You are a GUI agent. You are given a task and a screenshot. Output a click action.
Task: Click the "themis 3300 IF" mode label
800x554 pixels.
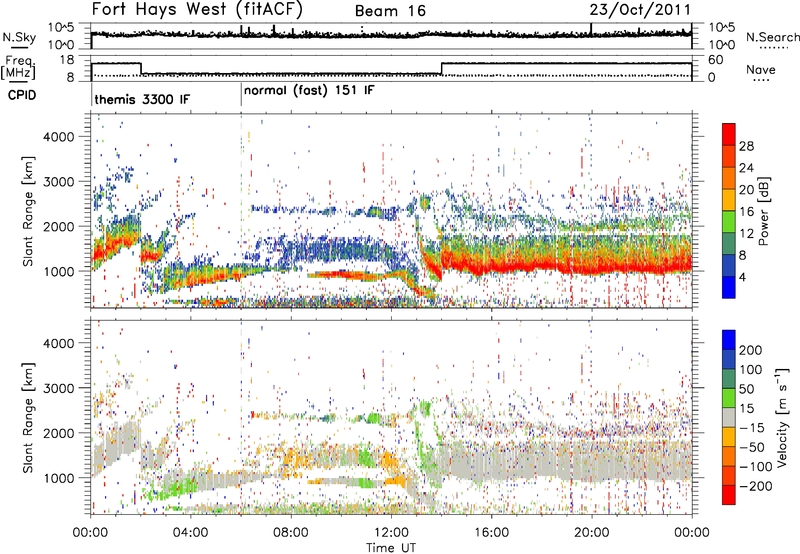[x=142, y=99]
